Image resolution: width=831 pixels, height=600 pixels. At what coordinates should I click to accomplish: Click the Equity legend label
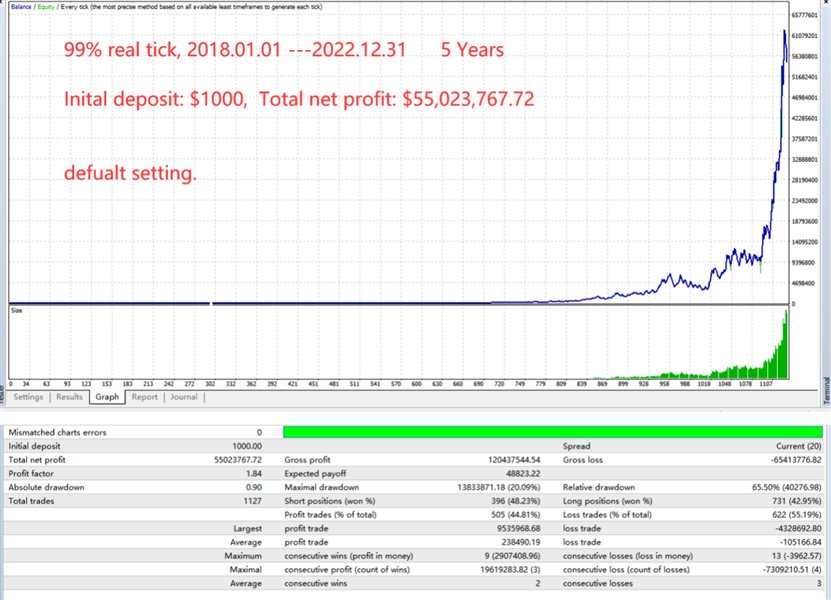(x=46, y=7)
